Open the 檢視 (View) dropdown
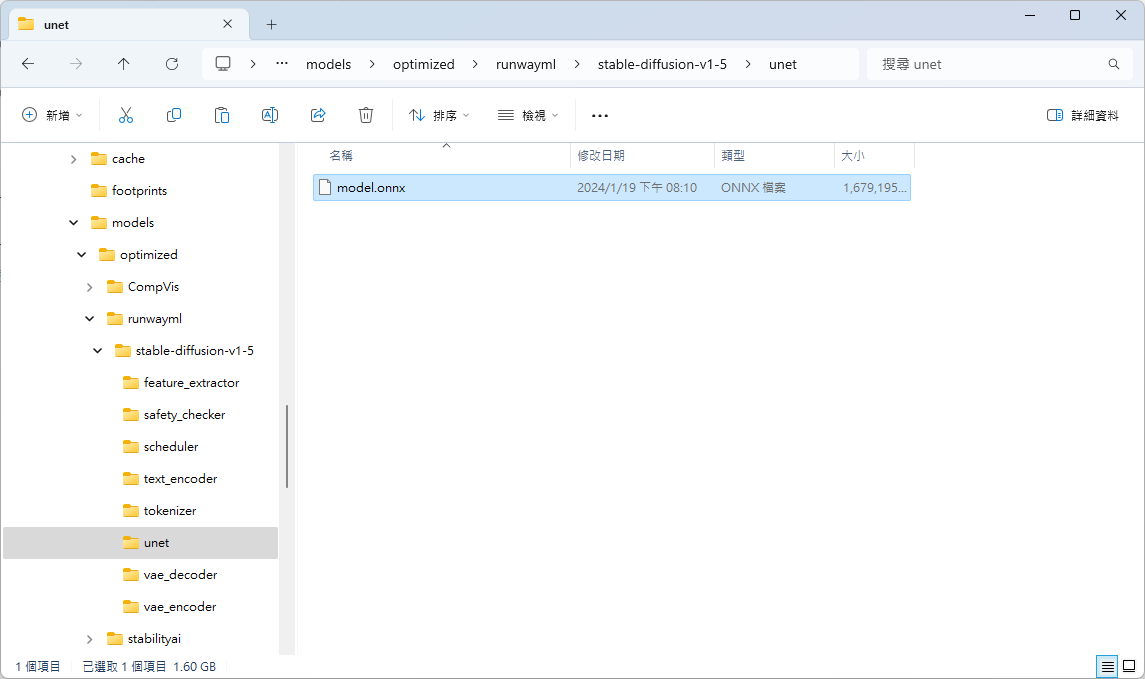The width and height of the screenshot is (1145, 679). point(528,115)
